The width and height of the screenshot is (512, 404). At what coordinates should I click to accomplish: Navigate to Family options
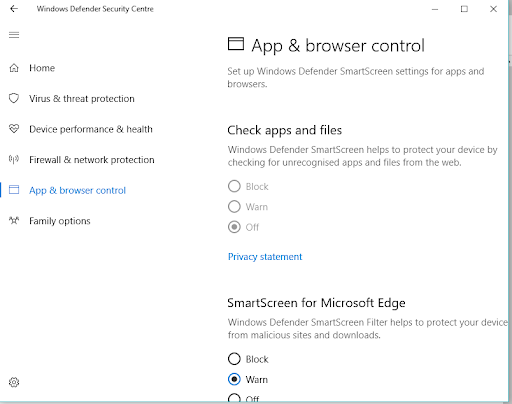pos(60,221)
